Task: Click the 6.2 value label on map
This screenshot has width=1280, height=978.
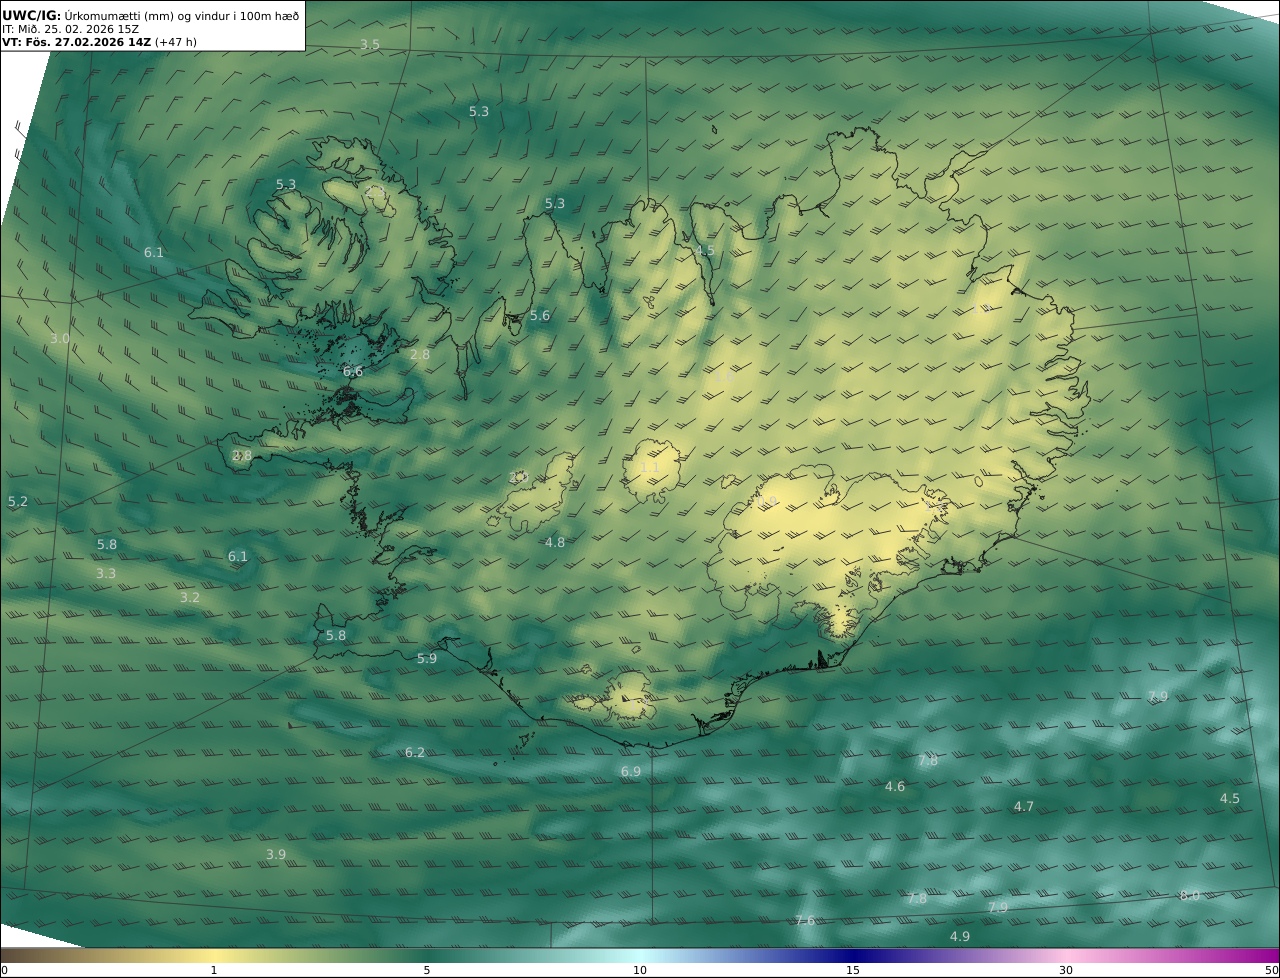Action: [415, 753]
